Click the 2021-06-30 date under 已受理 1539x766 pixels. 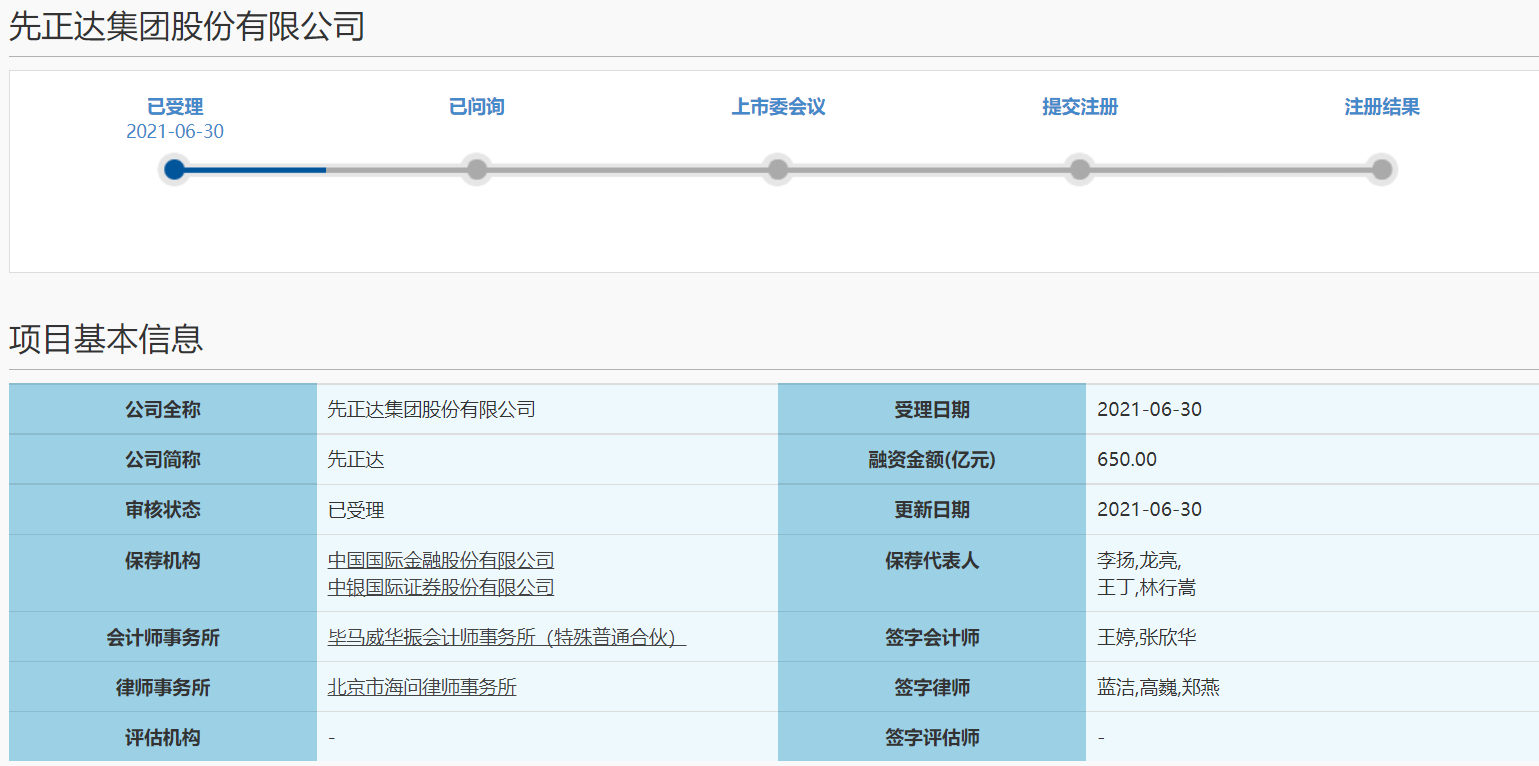click(x=175, y=131)
